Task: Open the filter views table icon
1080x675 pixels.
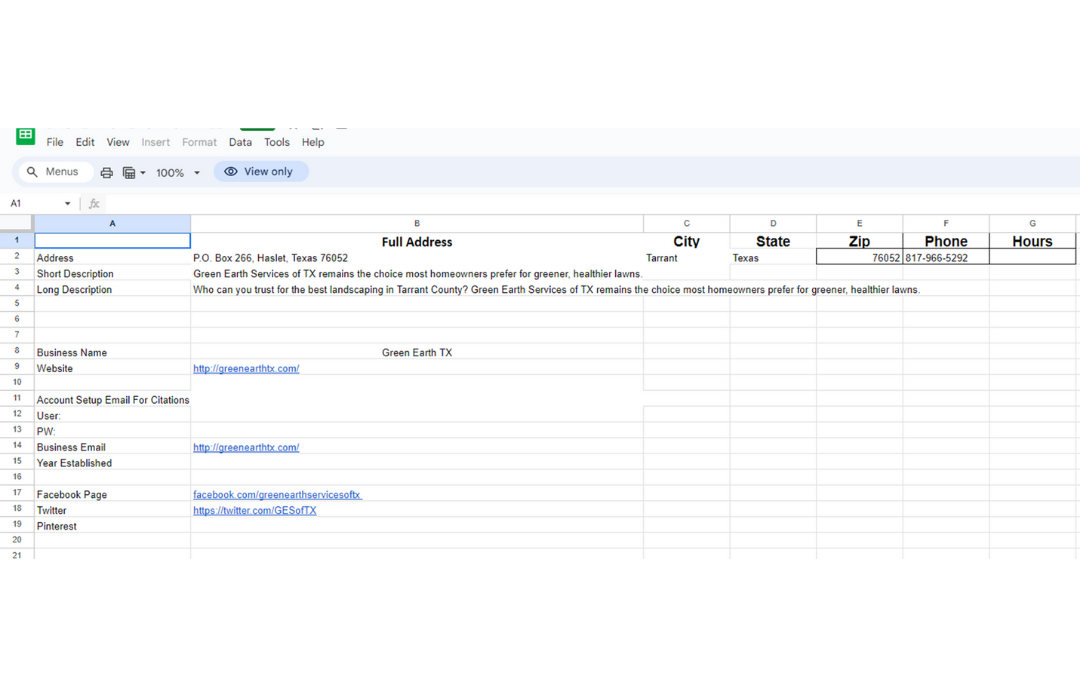Action: (x=129, y=172)
